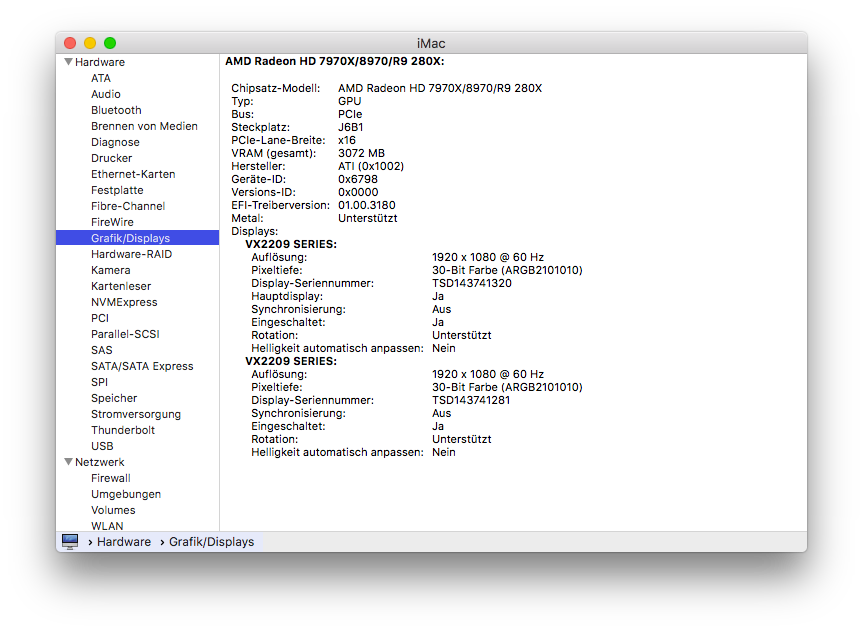Minimize the window using yellow button

[90, 42]
